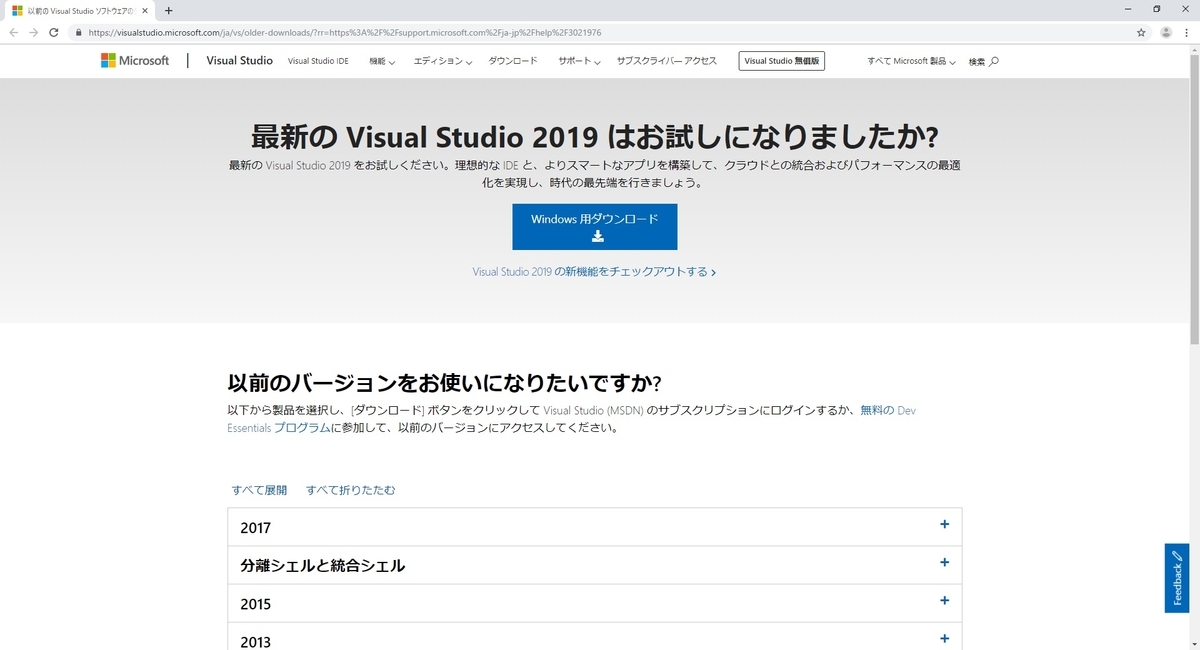
Task: Click すべて展開 link
Action: (259, 490)
